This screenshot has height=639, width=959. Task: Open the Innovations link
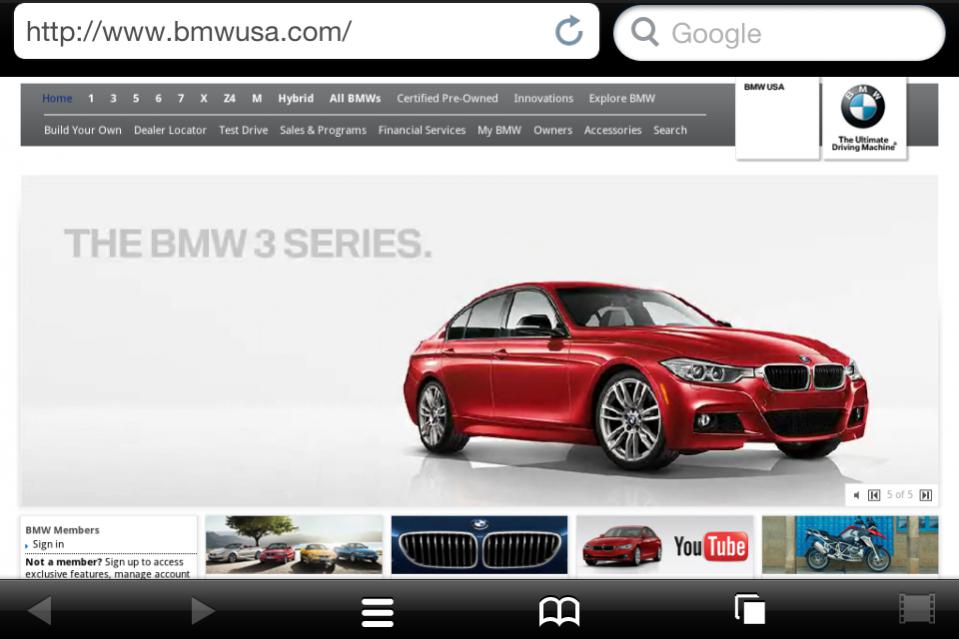click(x=544, y=98)
